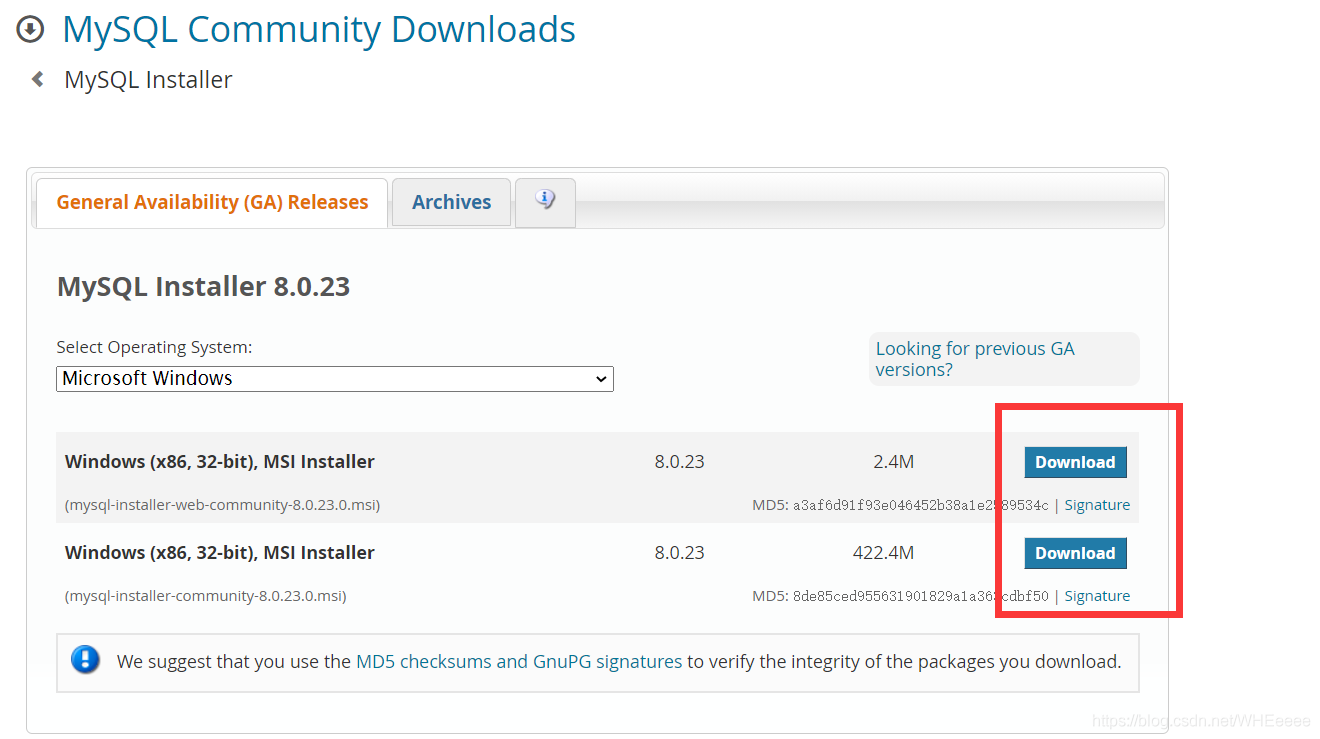Click the 2.4M file size value
Screen dimensions: 1320x739
point(893,462)
